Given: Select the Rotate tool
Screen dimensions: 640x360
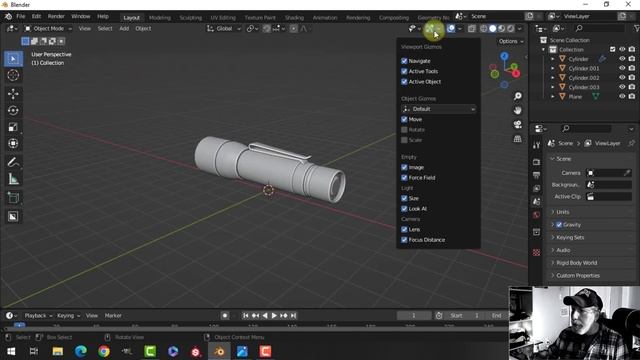Looking at the screenshot, I should click(x=13, y=111).
